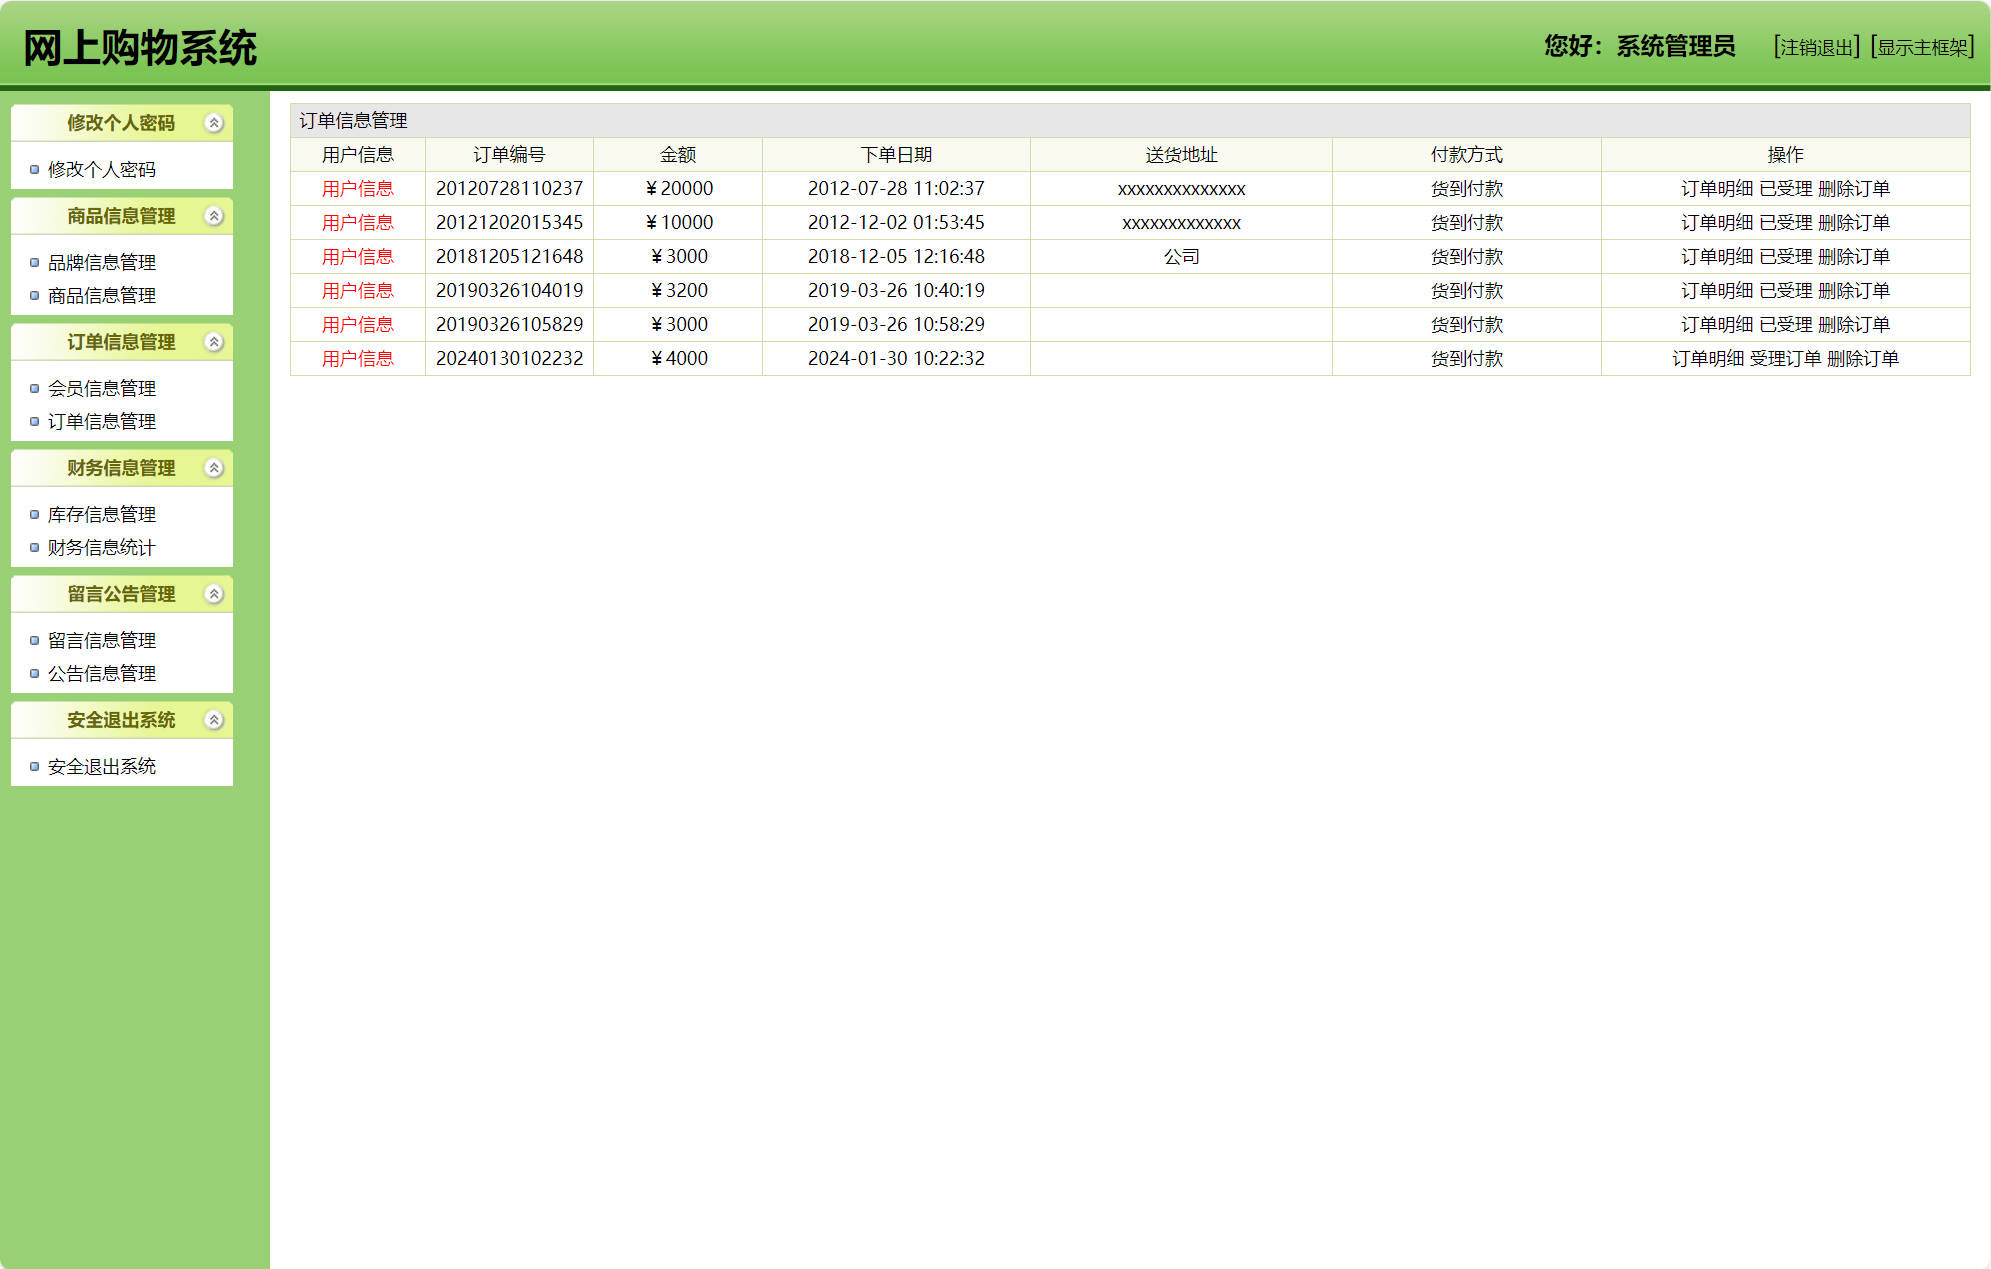Viewport: 1991px width, 1269px height.
Task: Click the 显示主框架 link in header
Action: (1922, 48)
